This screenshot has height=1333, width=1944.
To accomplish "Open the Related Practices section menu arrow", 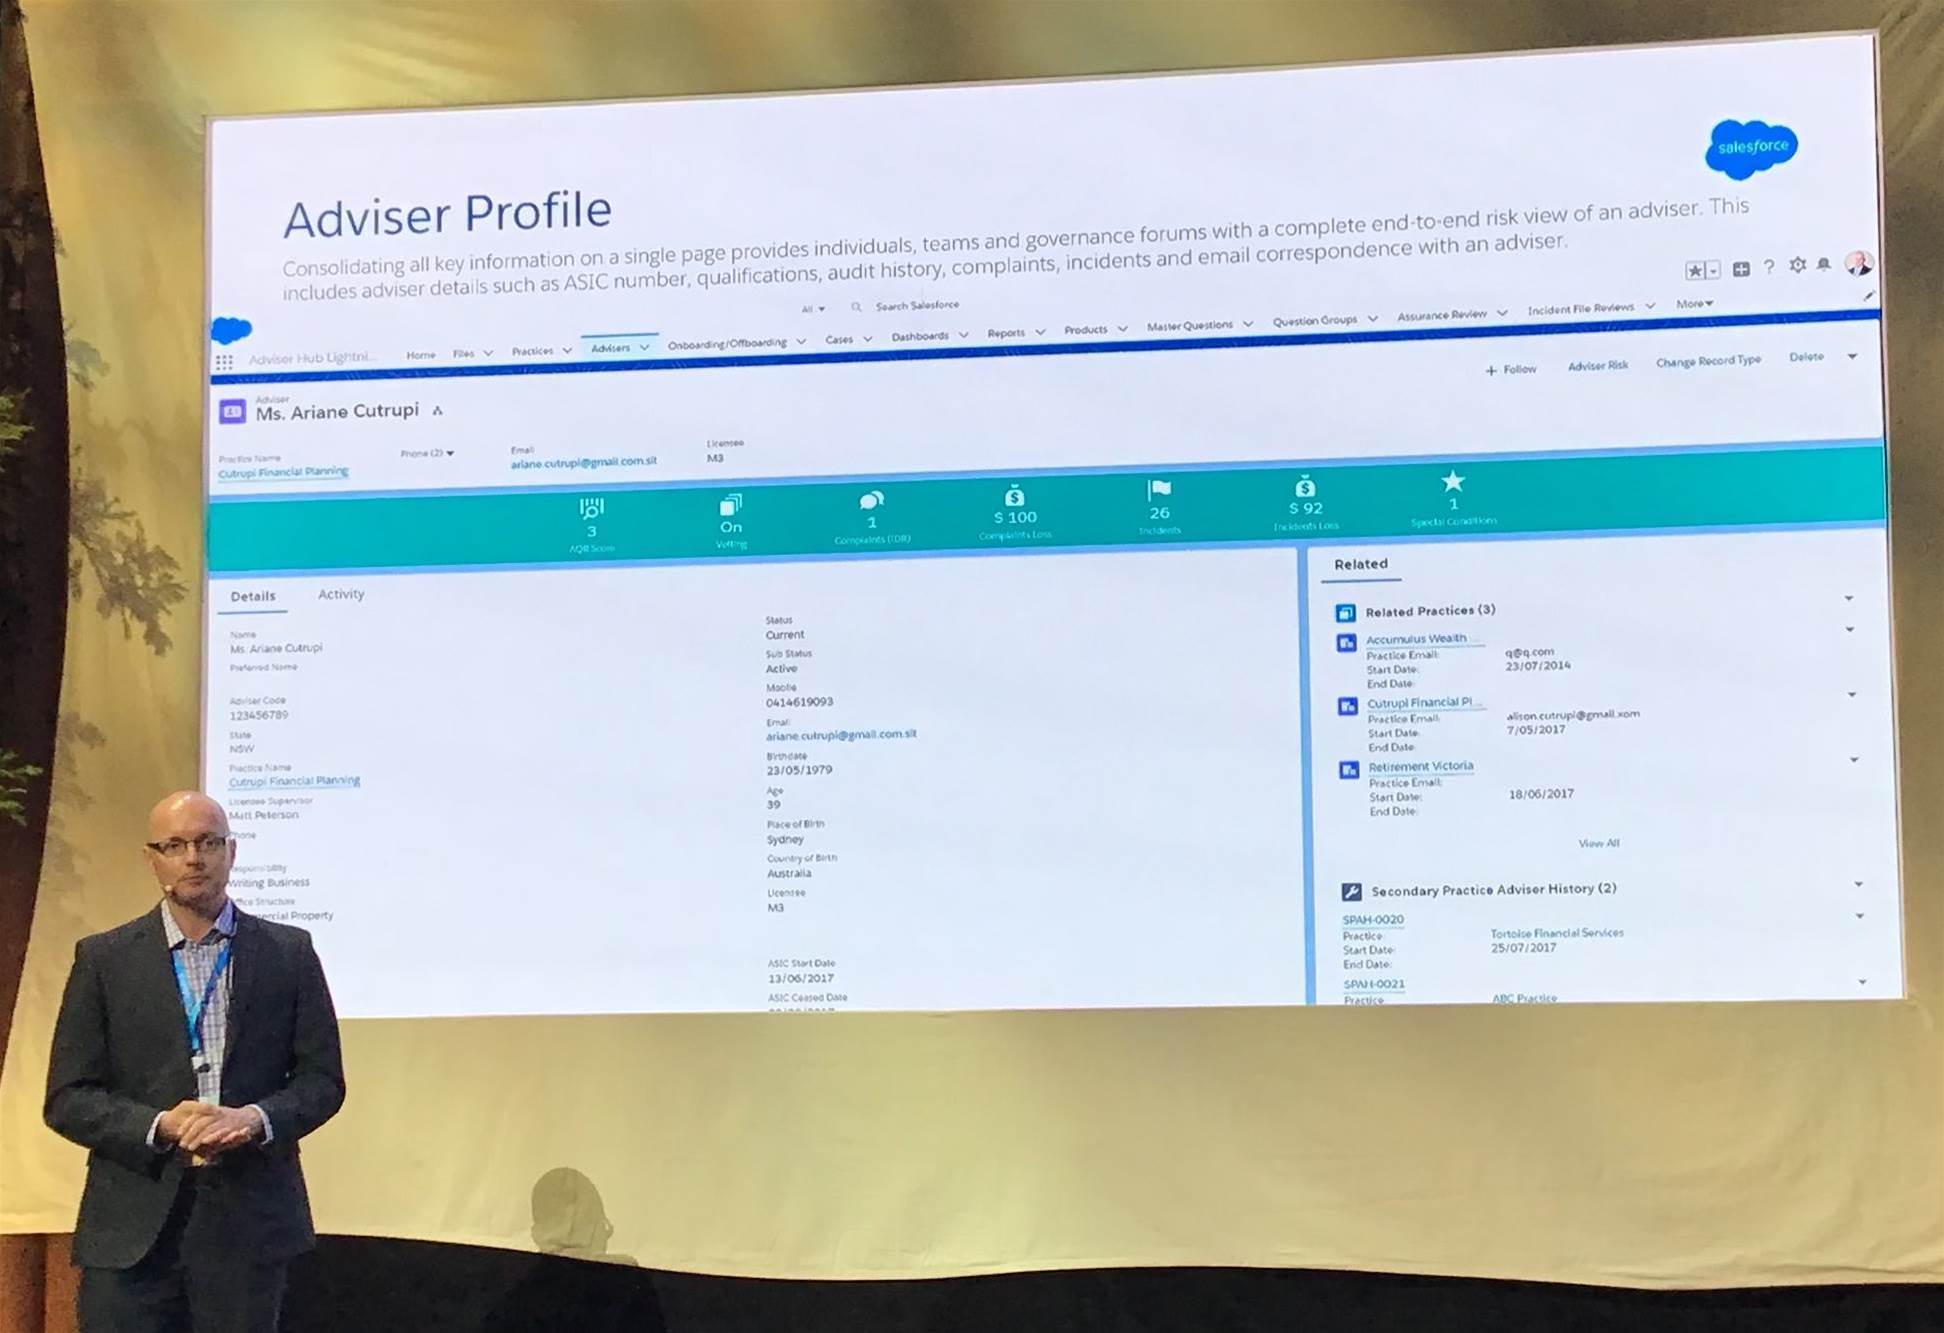I will (1849, 598).
